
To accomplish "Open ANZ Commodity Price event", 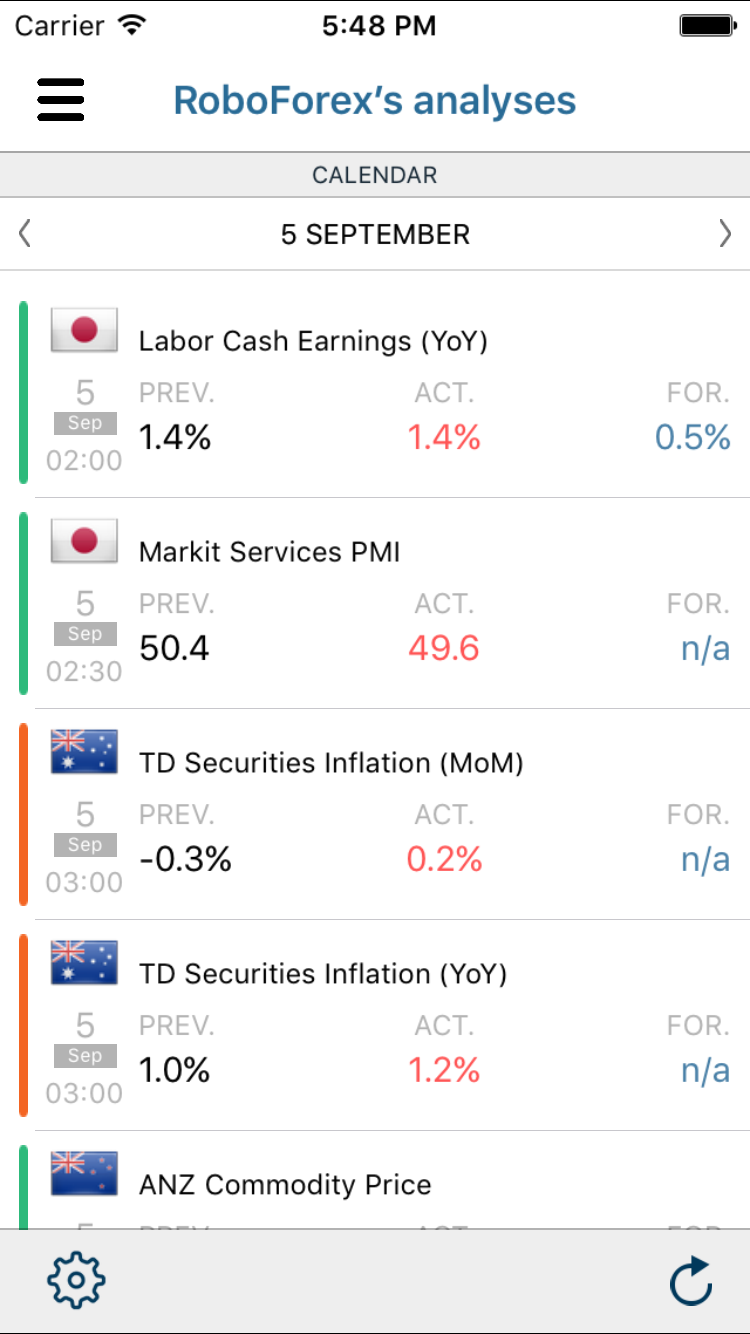I will [285, 1186].
